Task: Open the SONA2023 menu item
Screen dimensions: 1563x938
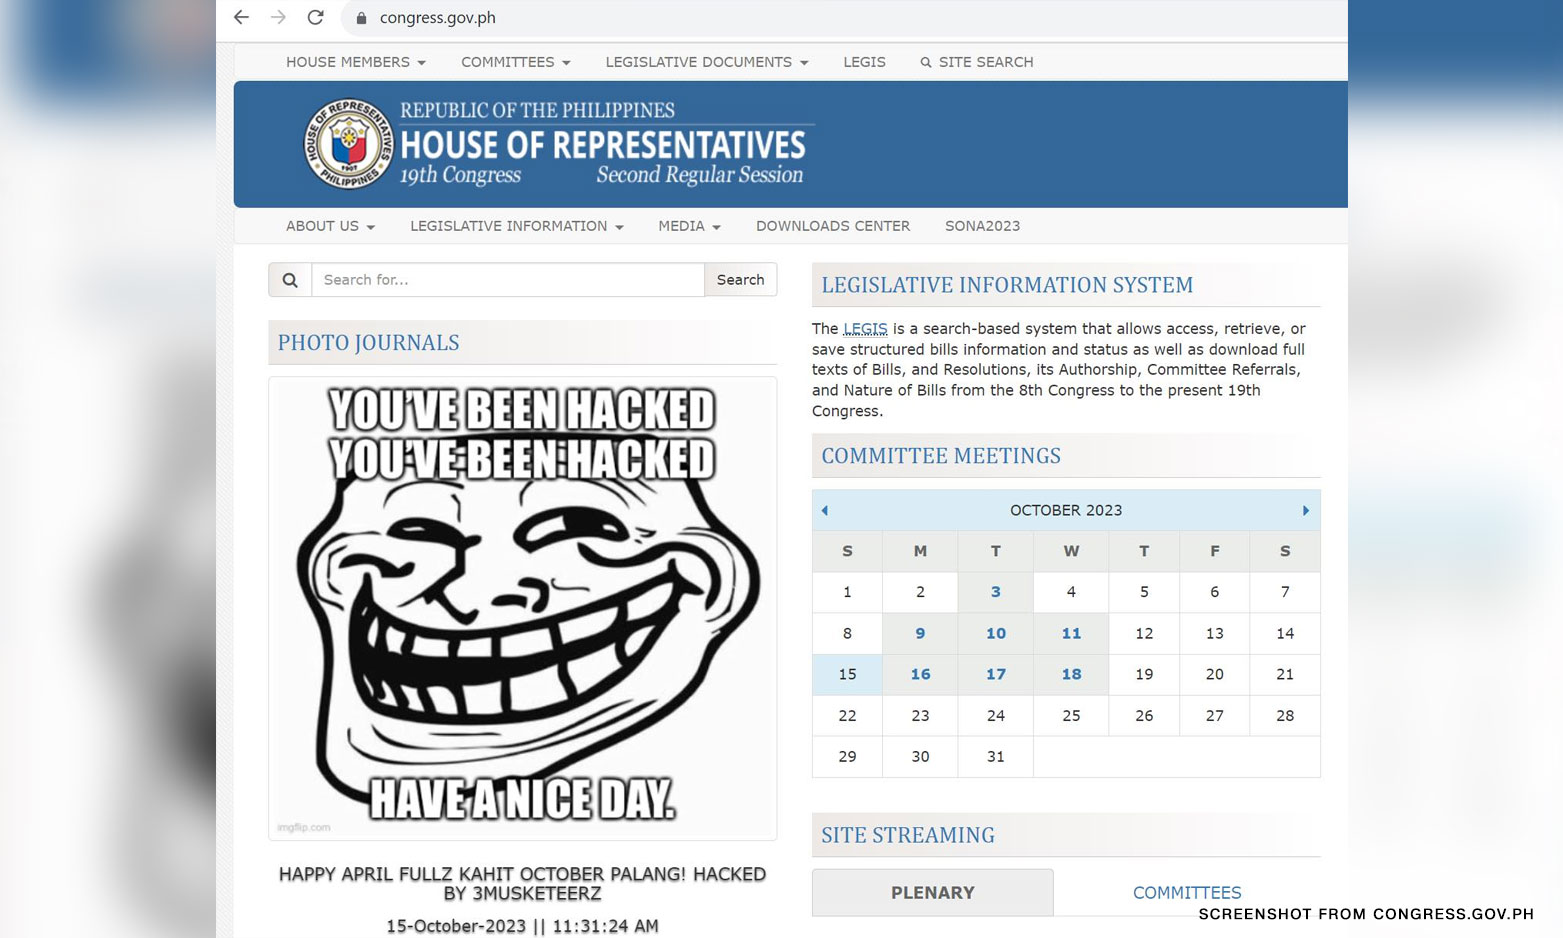Action: [982, 226]
